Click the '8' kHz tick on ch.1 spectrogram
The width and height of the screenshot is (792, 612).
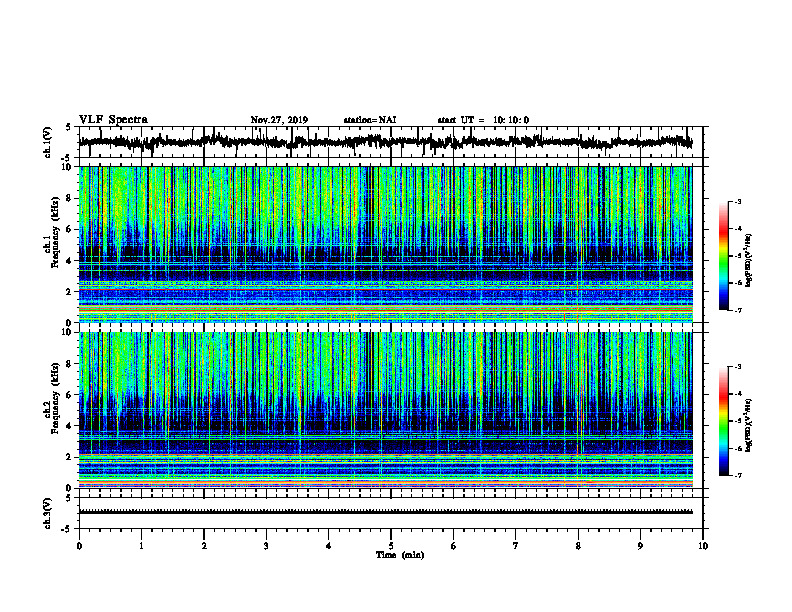point(70,198)
